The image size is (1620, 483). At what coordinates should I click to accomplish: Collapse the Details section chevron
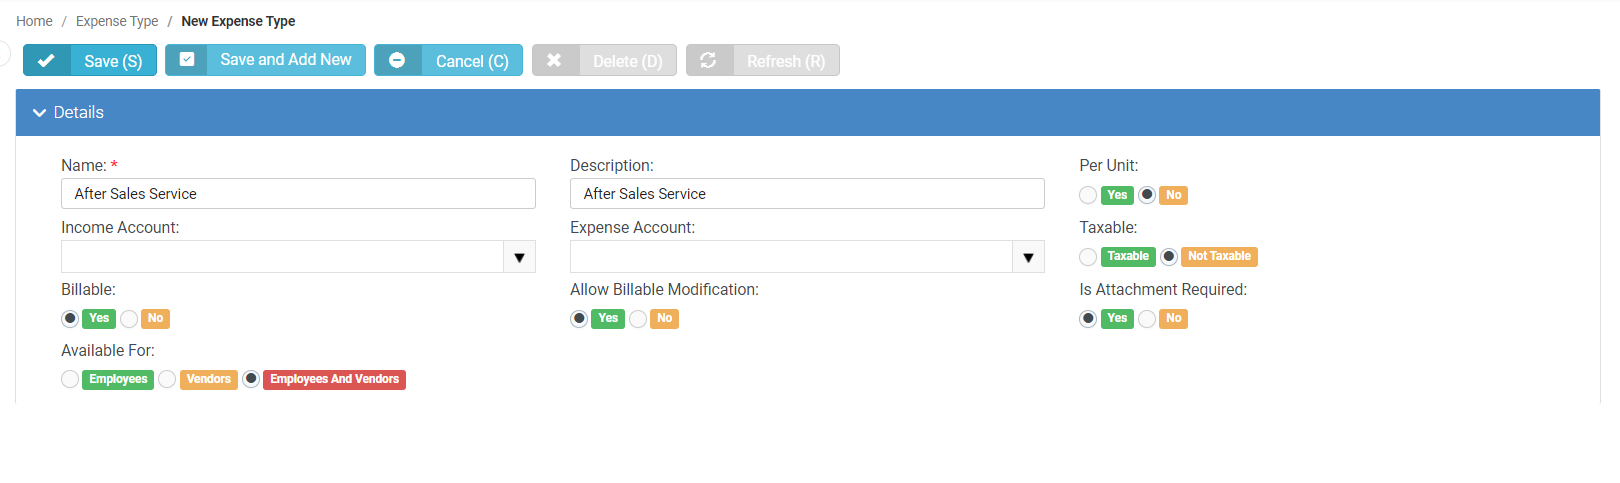click(x=40, y=113)
